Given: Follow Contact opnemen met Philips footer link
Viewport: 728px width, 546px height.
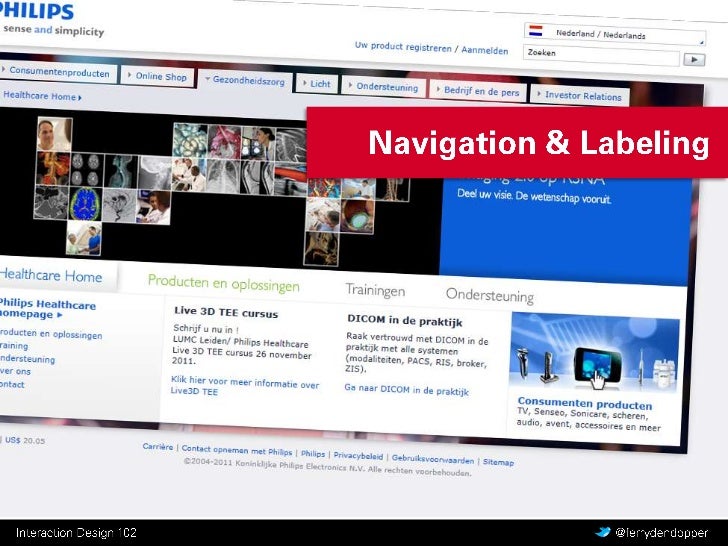Looking at the screenshot, I should [x=237, y=450].
